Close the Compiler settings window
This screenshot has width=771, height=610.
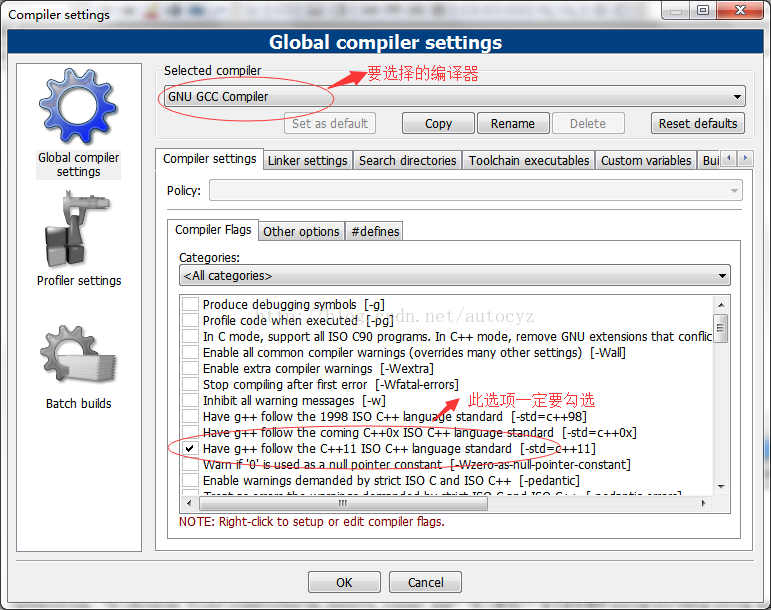(740, 10)
